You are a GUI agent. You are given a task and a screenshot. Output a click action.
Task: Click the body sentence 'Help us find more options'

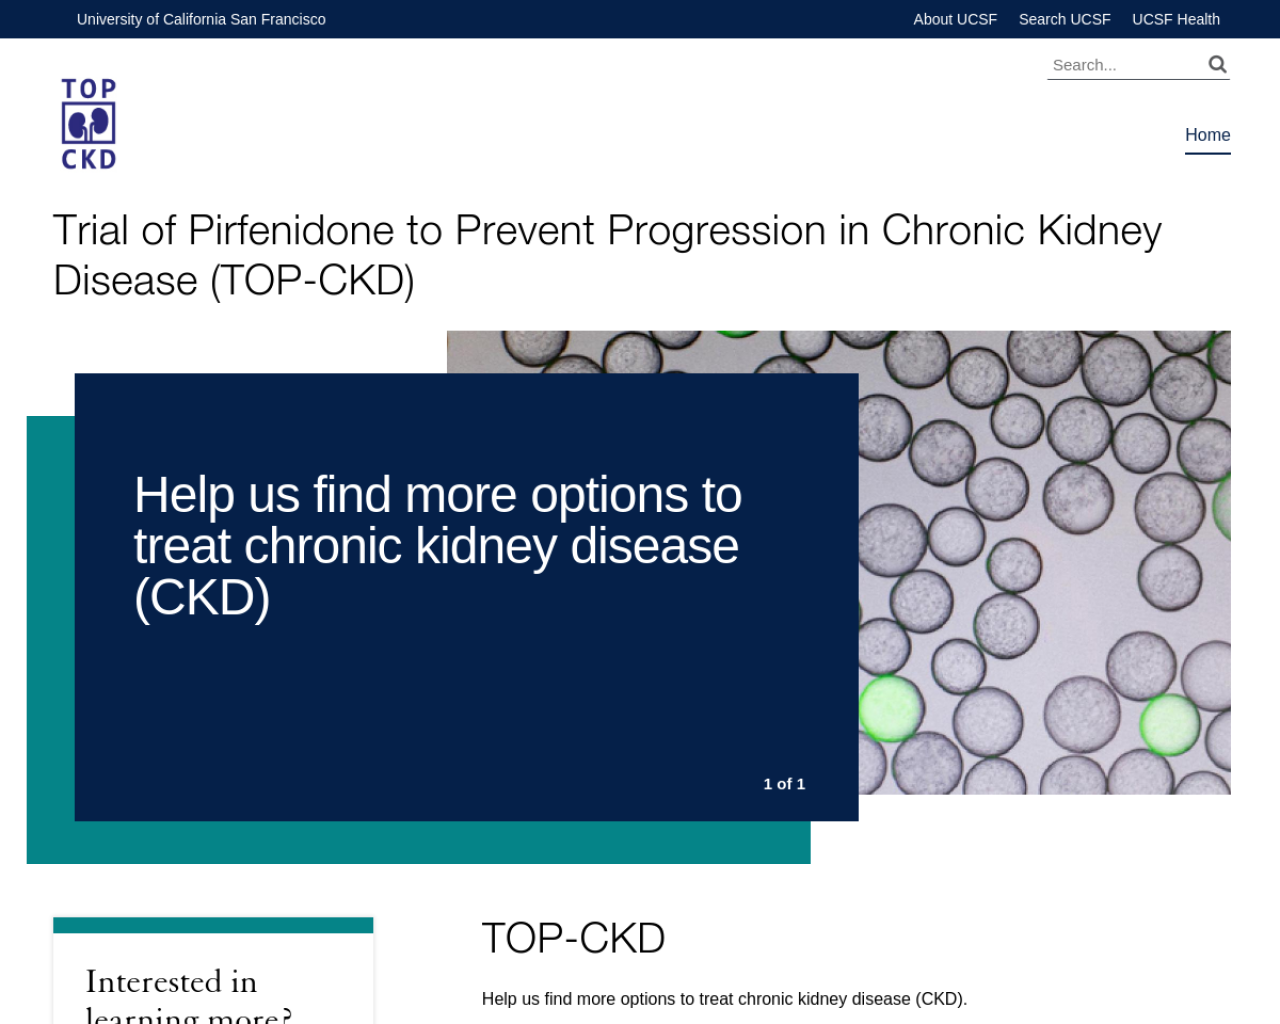click(724, 999)
